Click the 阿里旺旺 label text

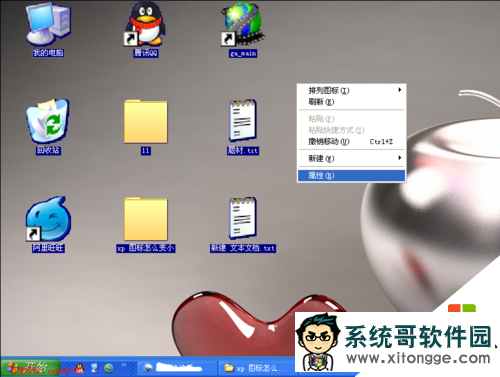48,248
